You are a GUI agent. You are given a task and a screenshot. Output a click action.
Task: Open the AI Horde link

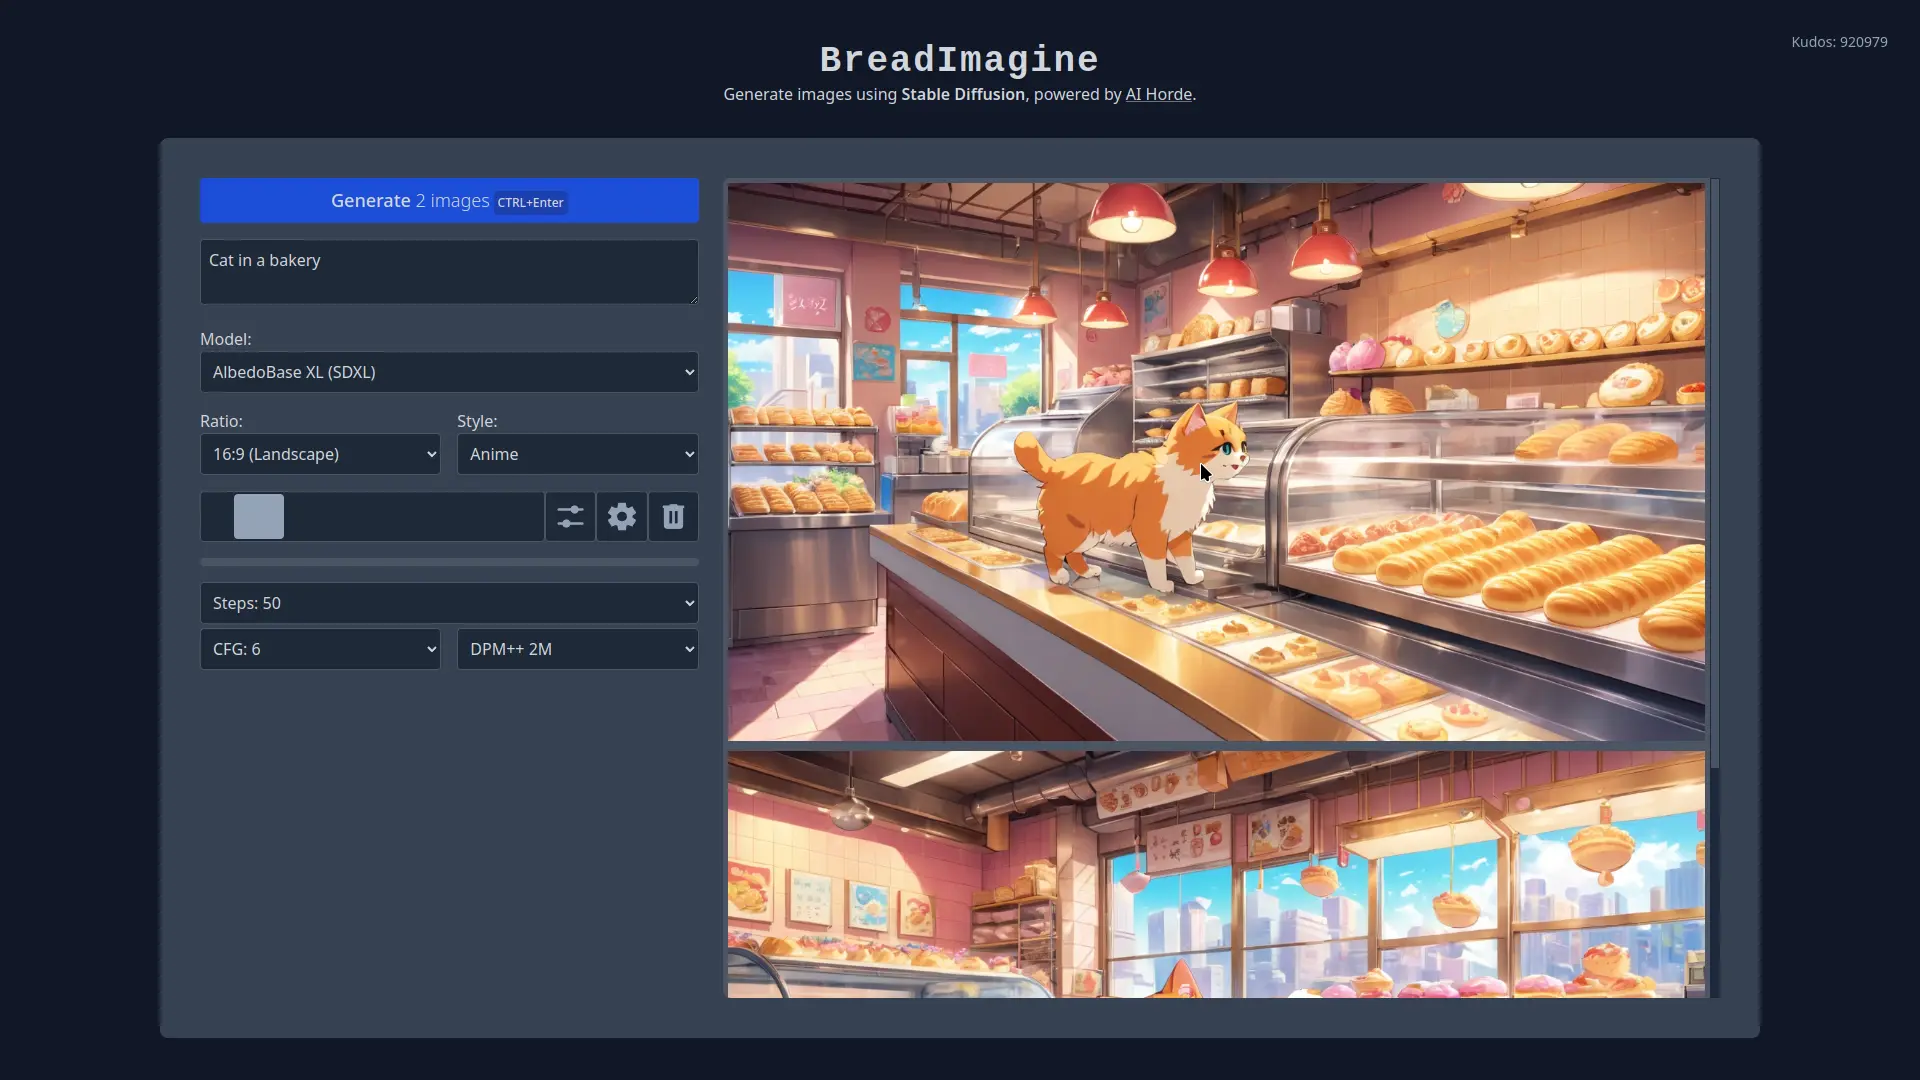tap(1158, 94)
